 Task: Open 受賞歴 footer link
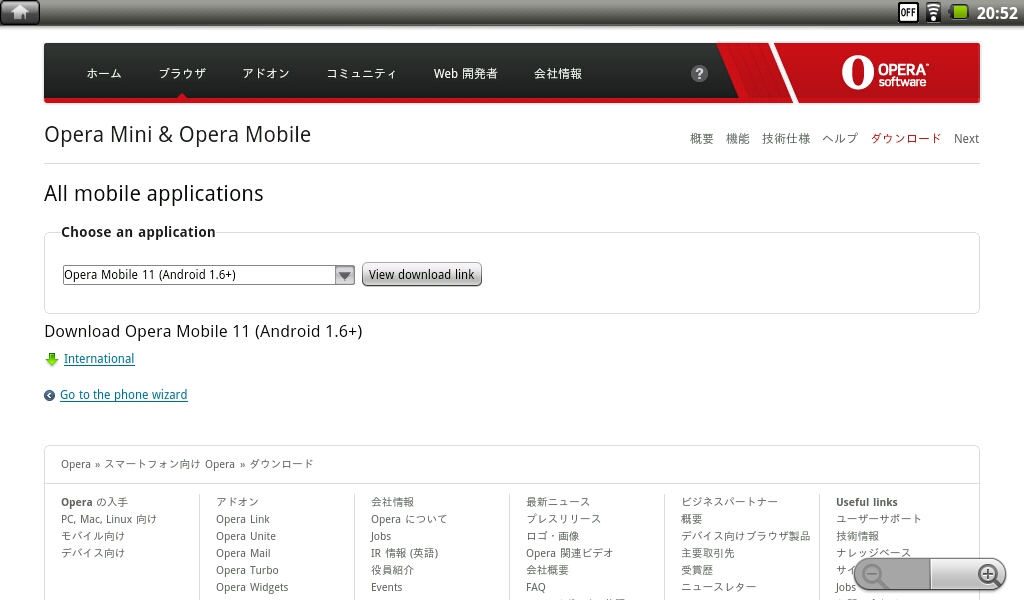pyautogui.click(x=697, y=570)
